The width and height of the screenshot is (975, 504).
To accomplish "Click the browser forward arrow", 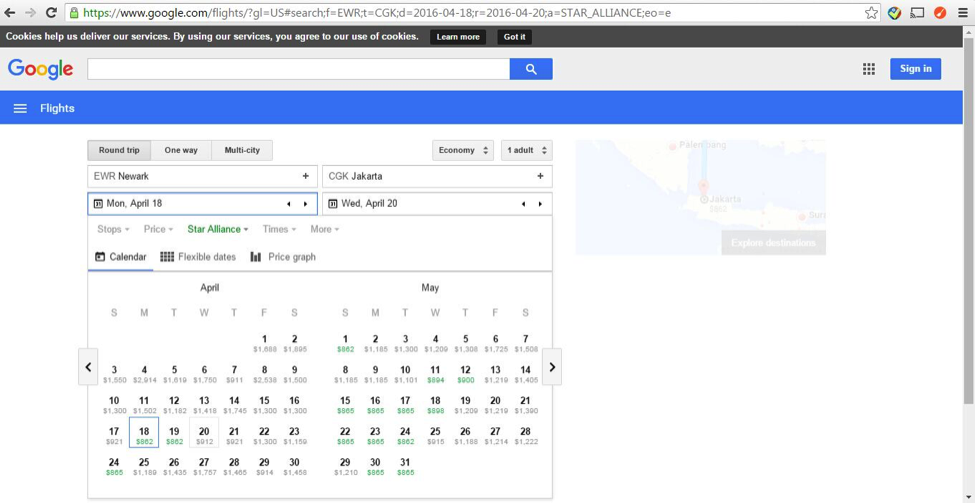I will 30,12.
